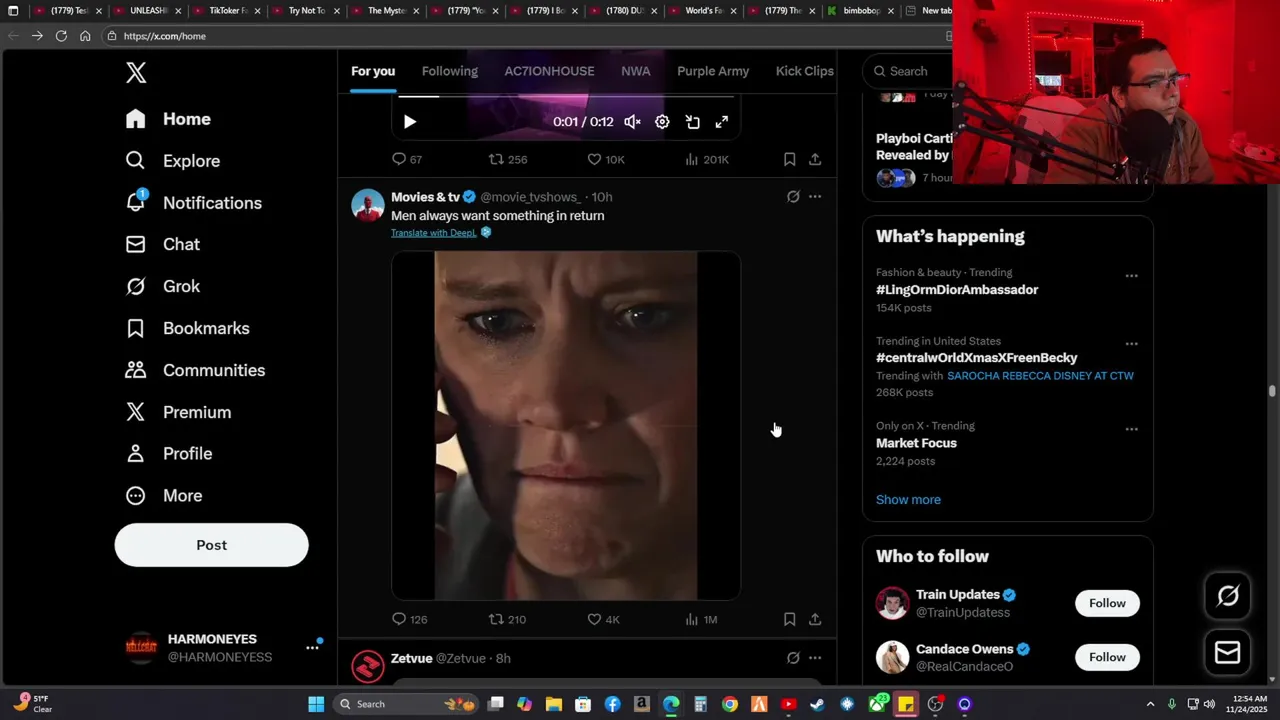1280x720 pixels.
Task: Switch to the AC7IONHOUSE tab
Action: click(x=549, y=71)
